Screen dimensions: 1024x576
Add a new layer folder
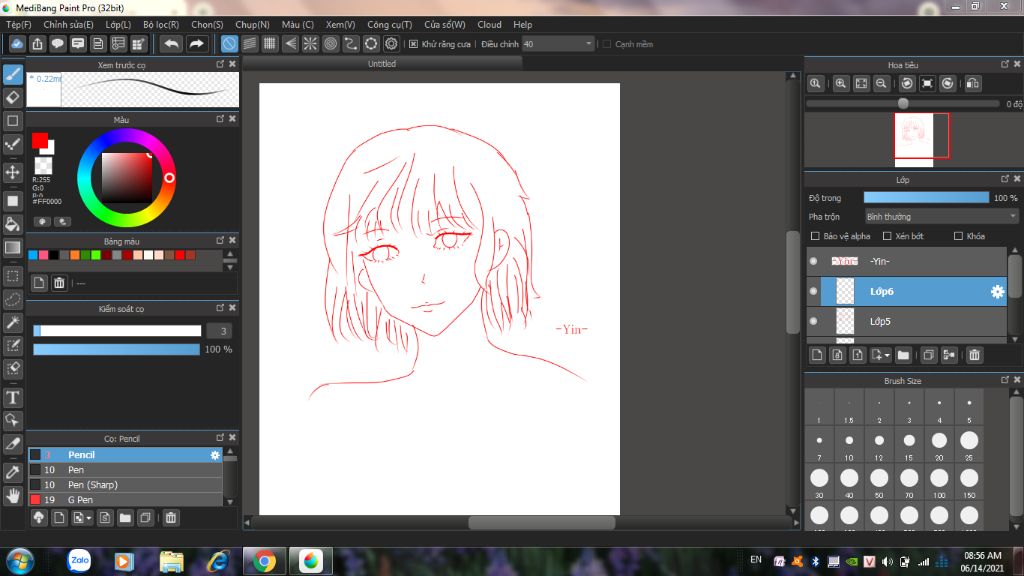pos(903,355)
